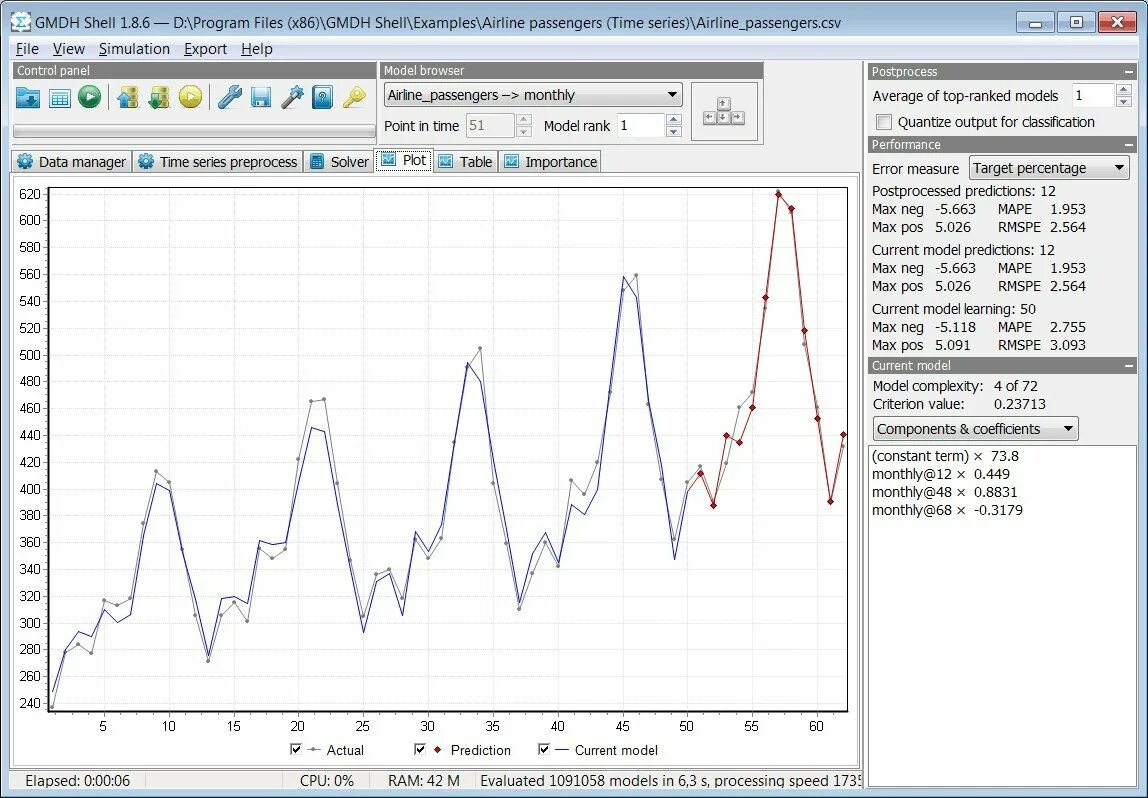Screen dimensions: 1148x798
Task: Click the 'RAM: 42 M' status entry
Action: [424, 781]
